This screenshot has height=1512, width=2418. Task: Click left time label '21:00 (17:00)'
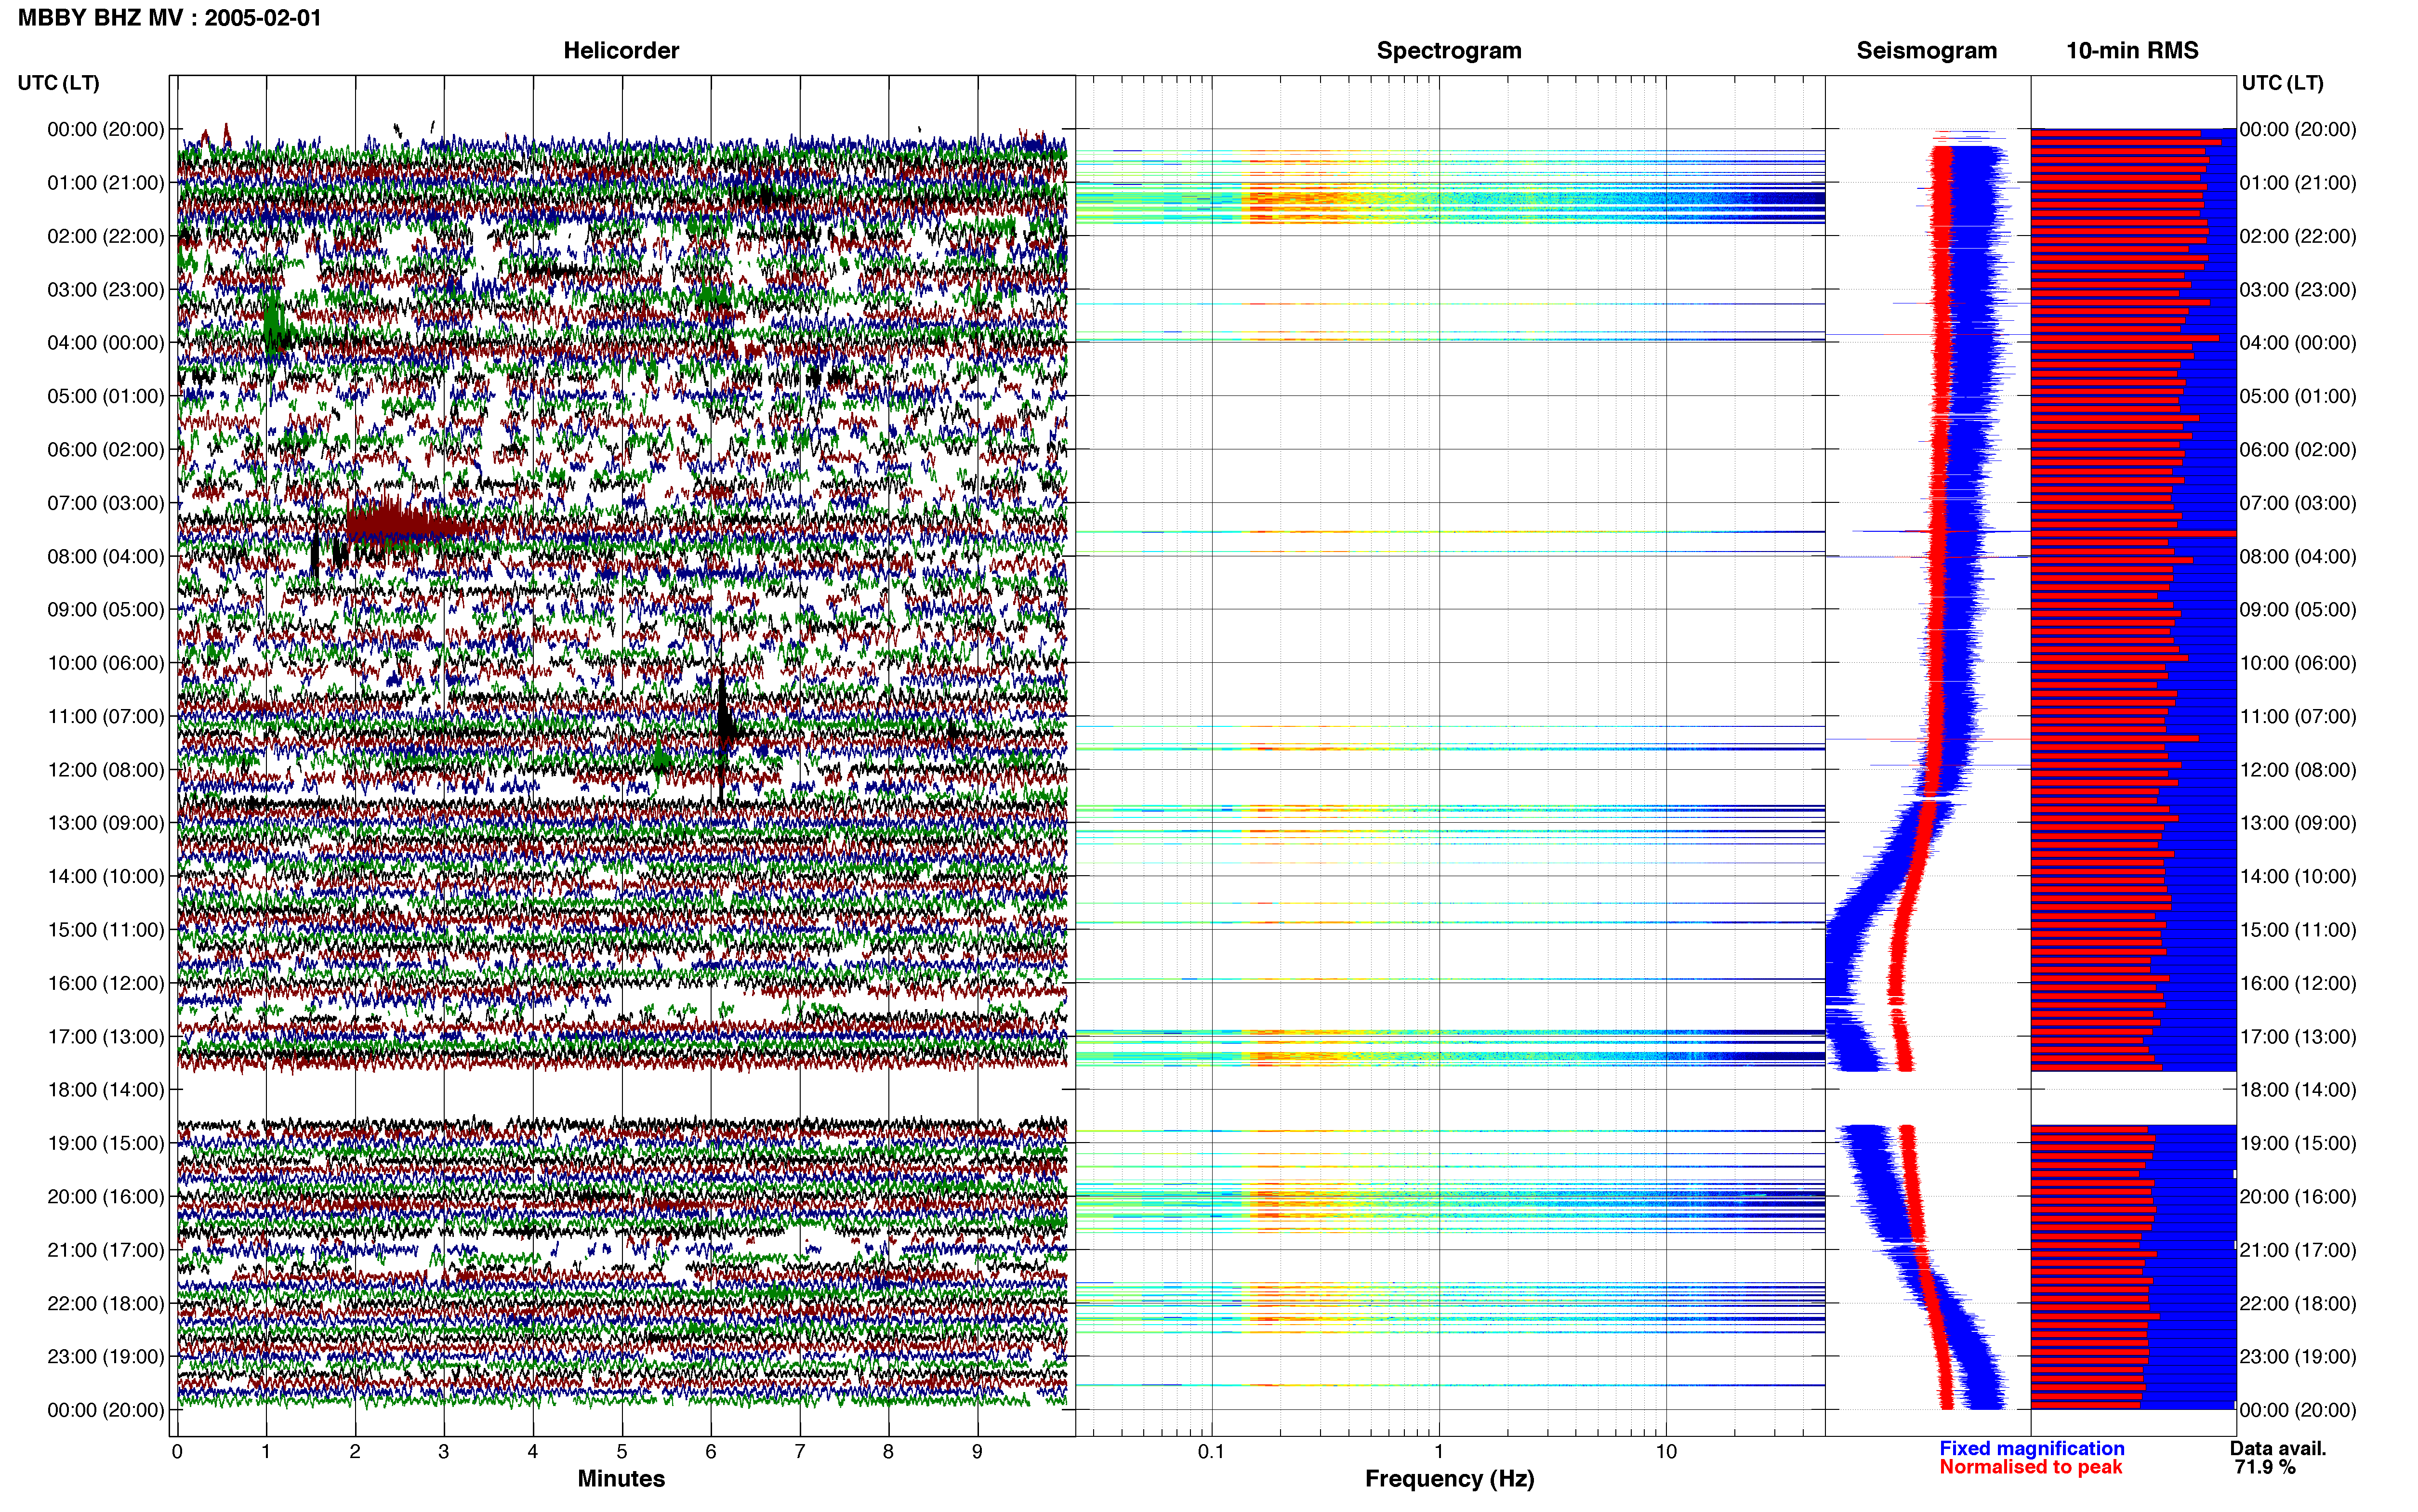tap(106, 1250)
